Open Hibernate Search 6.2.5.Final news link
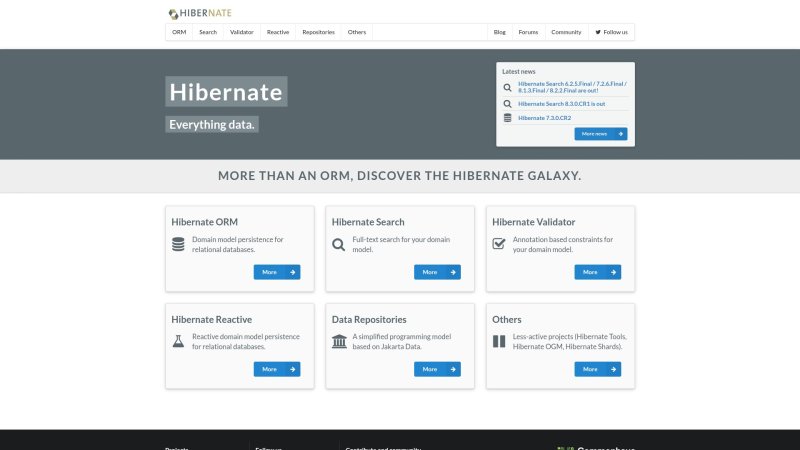The image size is (800, 450). click(x=572, y=87)
